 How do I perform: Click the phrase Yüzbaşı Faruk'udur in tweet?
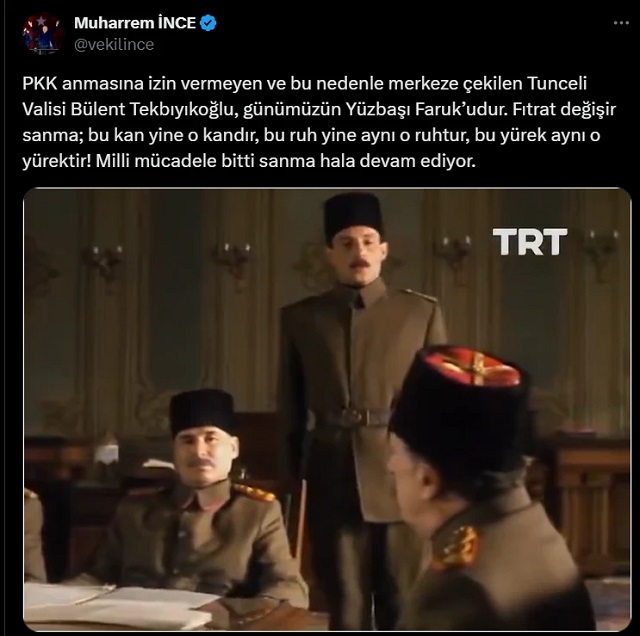(425, 109)
